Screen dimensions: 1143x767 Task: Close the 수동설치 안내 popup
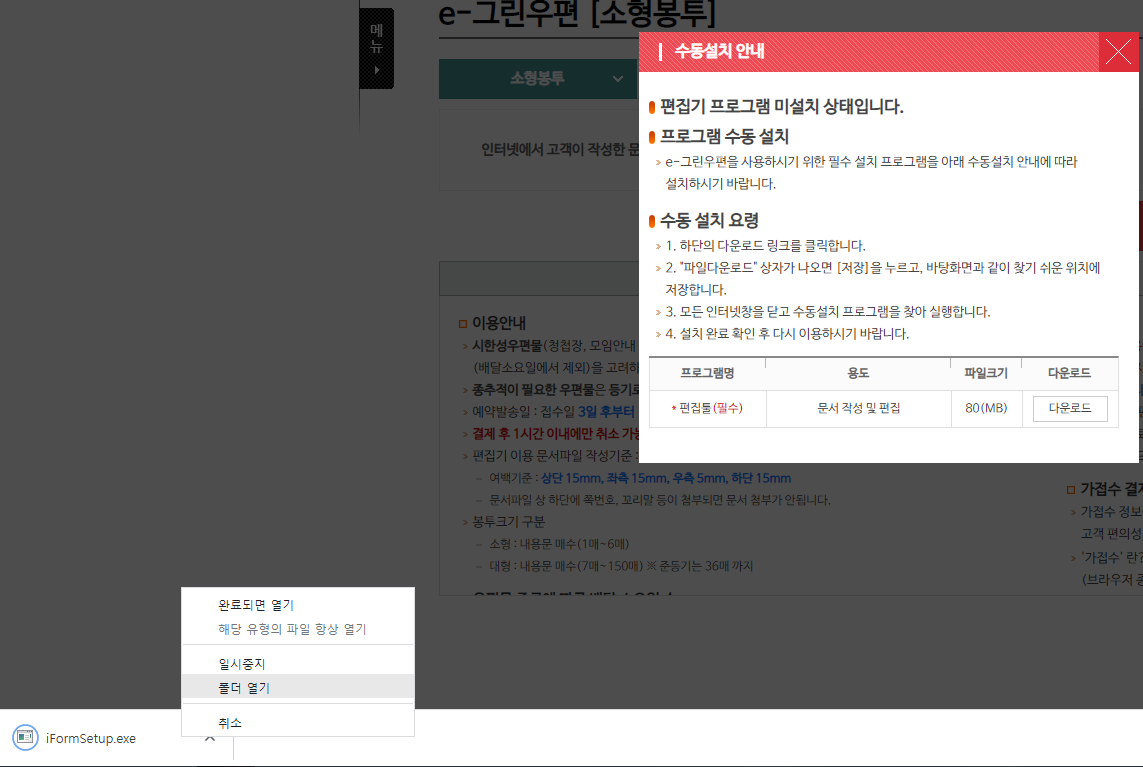(x=1118, y=52)
